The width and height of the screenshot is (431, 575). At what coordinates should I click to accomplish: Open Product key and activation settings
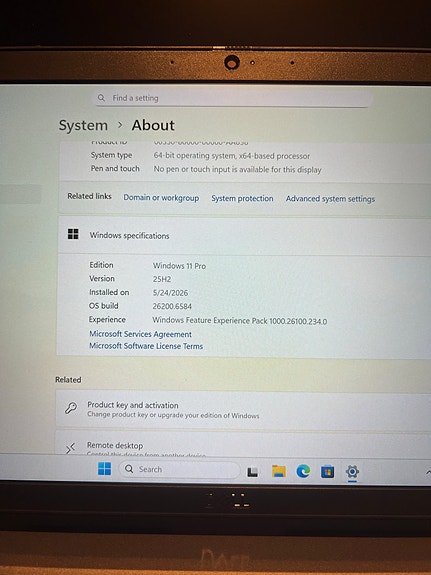(243, 410)
